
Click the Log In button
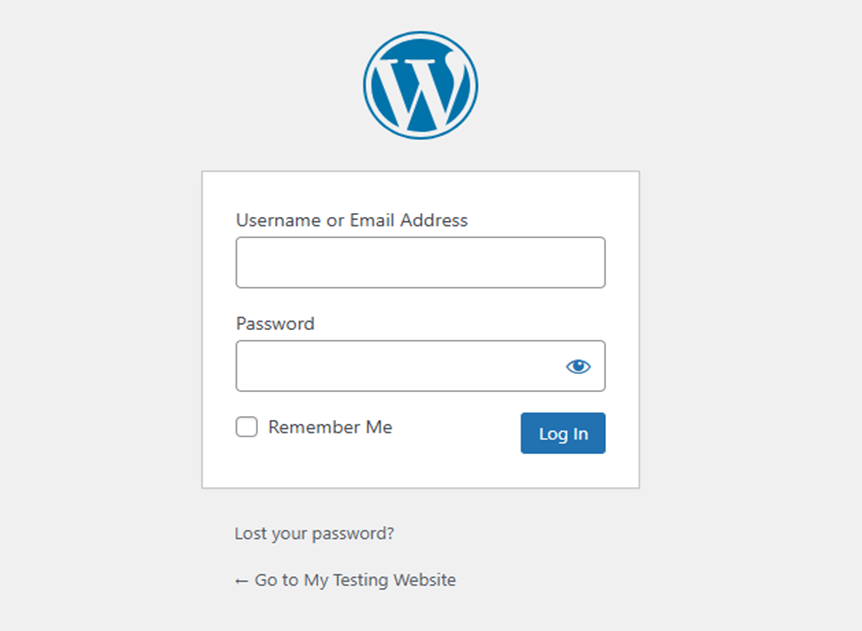pyautogui.click(x=563, y=433)
